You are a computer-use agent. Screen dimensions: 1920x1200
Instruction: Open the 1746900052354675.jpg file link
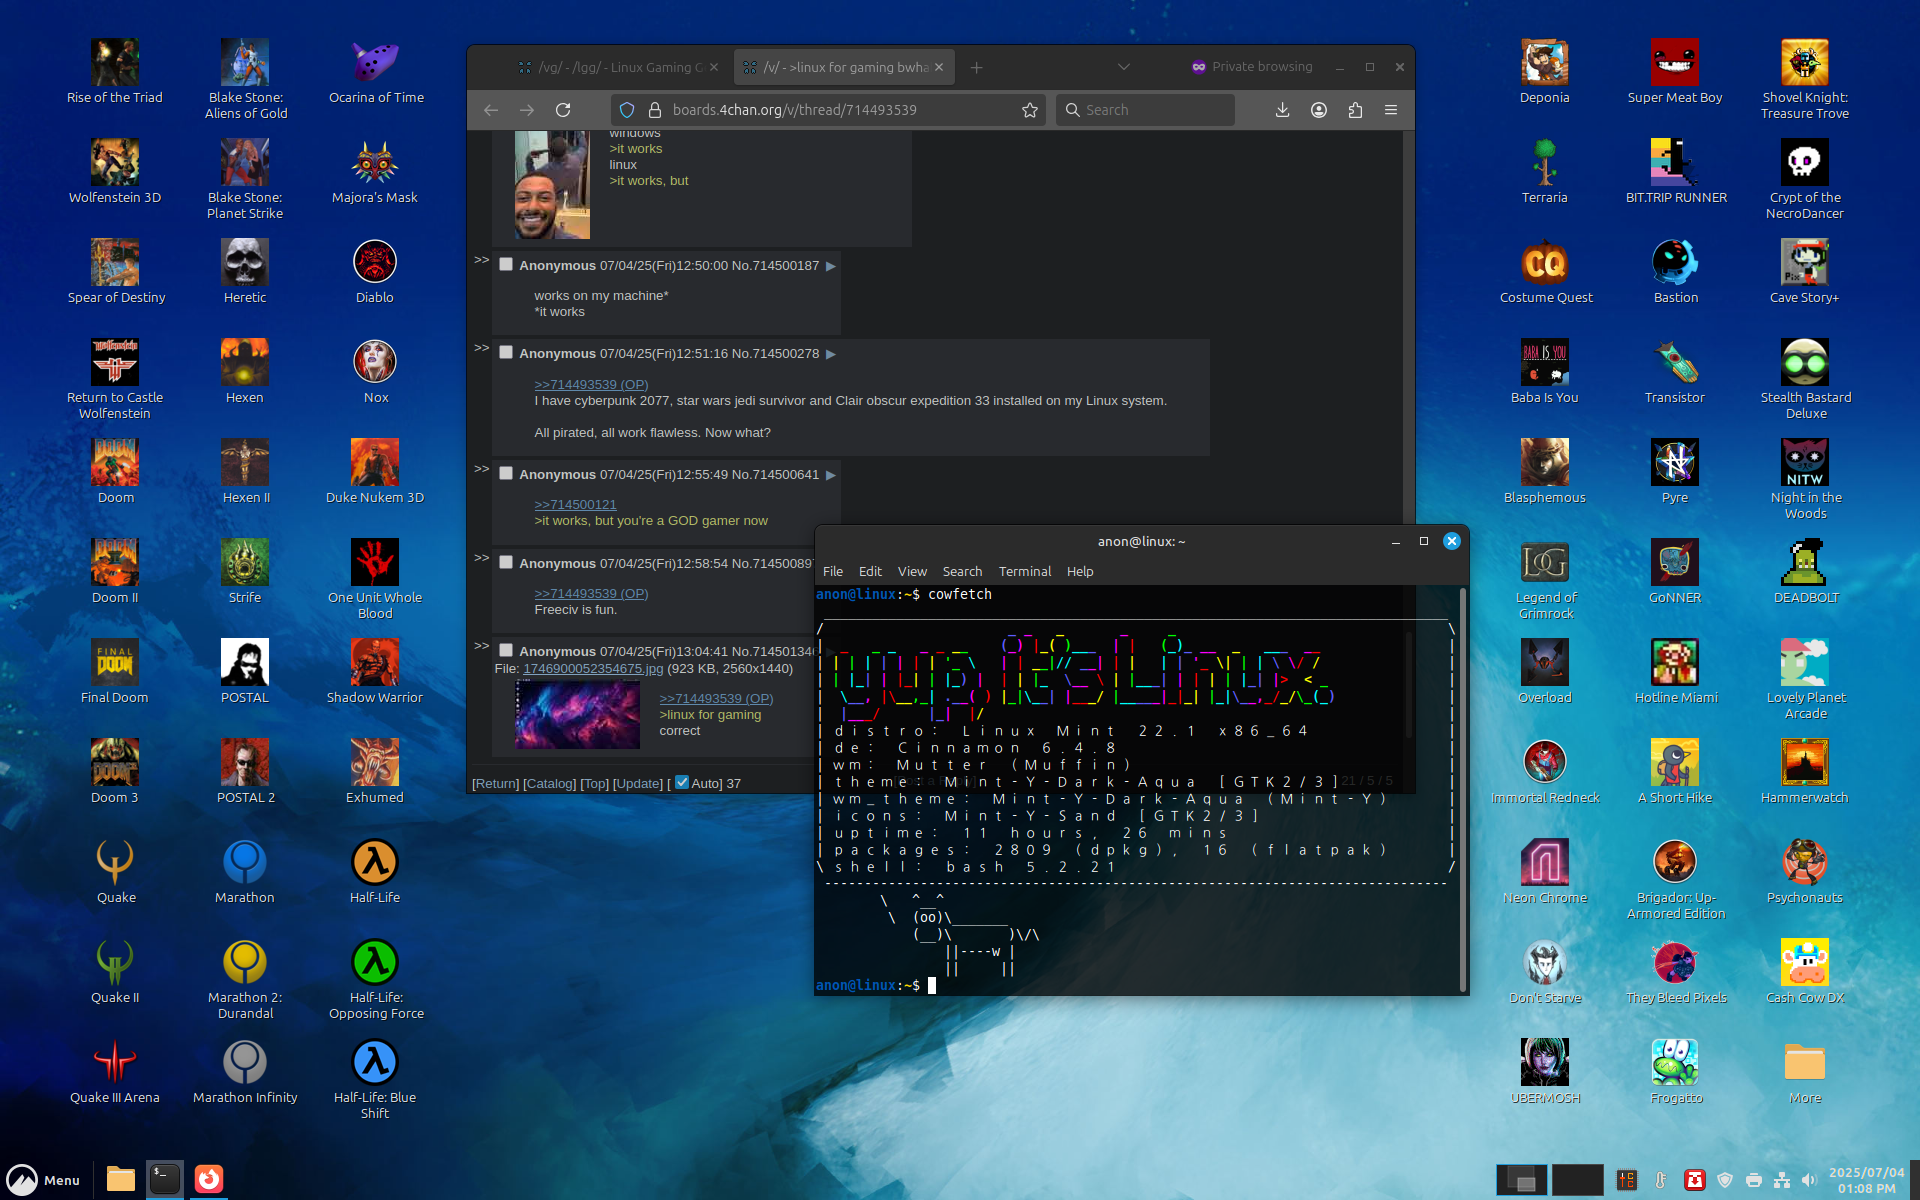[x=593, y=669]
